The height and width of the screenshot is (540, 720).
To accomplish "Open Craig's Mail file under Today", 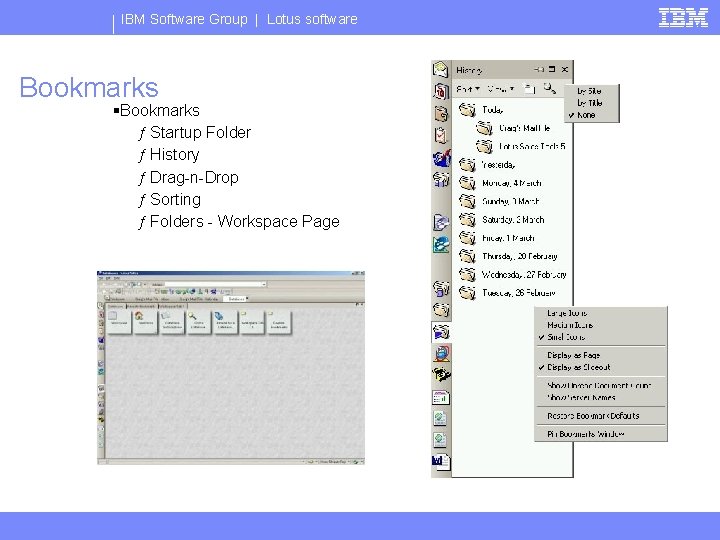I will tap(513, 128).
